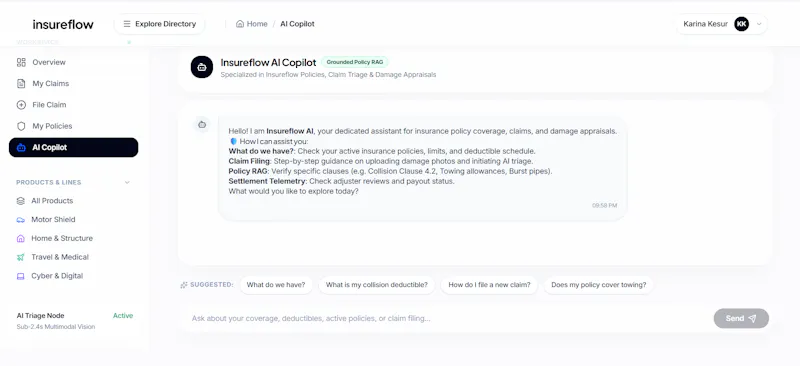
Task: Open My Claims page
Action: (x=73, y=84)
